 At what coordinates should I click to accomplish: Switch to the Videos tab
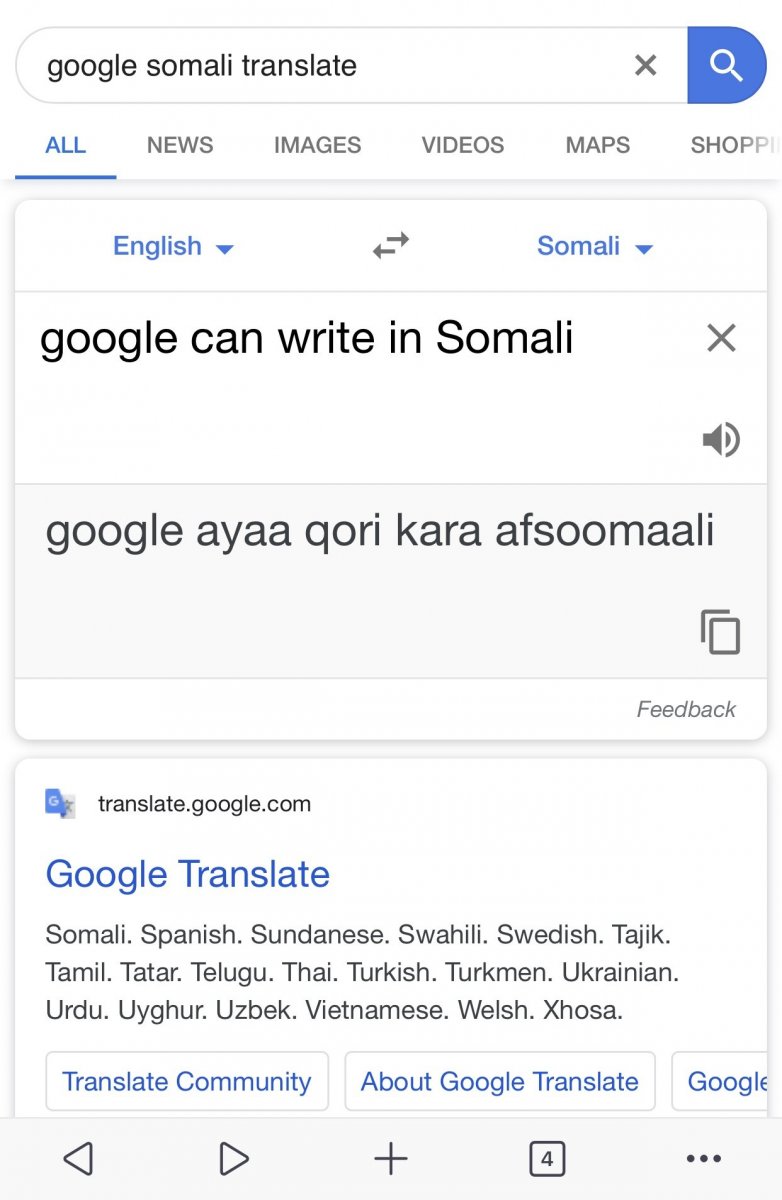pyautogui.click(x=463, y=145)
